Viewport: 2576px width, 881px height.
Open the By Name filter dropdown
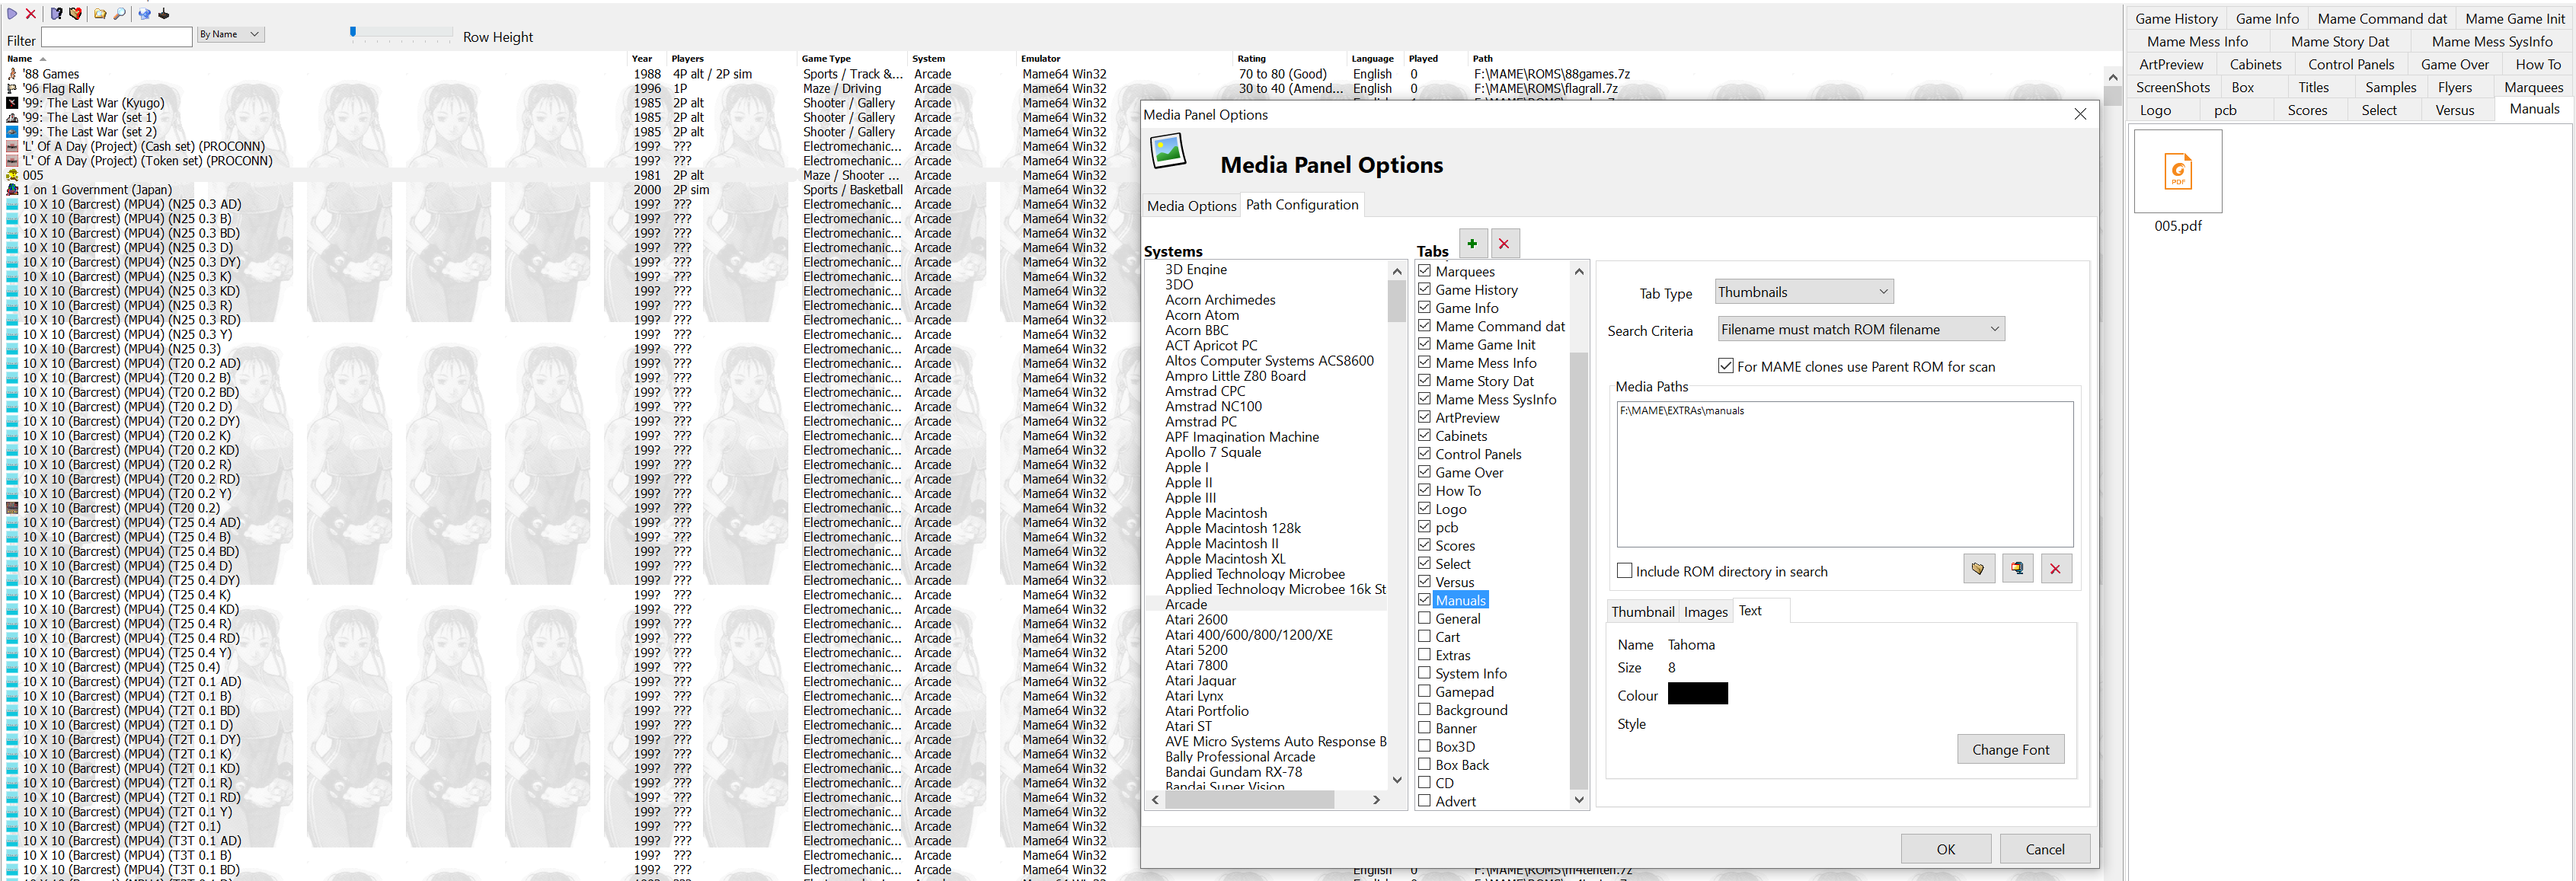coord(229,34)
